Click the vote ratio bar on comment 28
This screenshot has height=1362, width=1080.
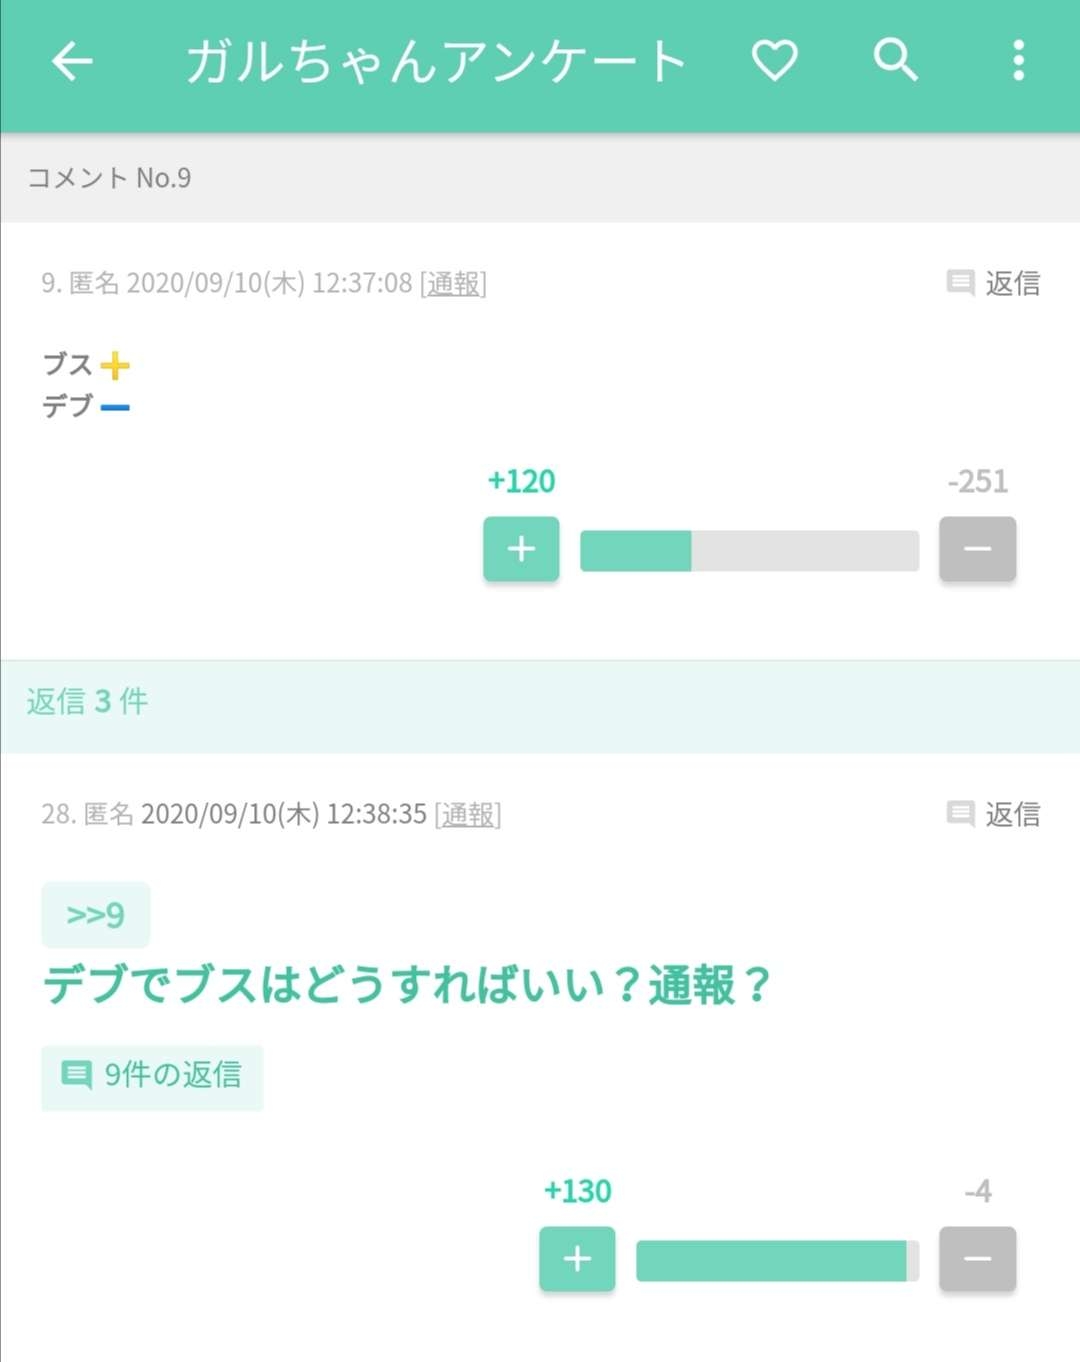tap(777, 1261)
